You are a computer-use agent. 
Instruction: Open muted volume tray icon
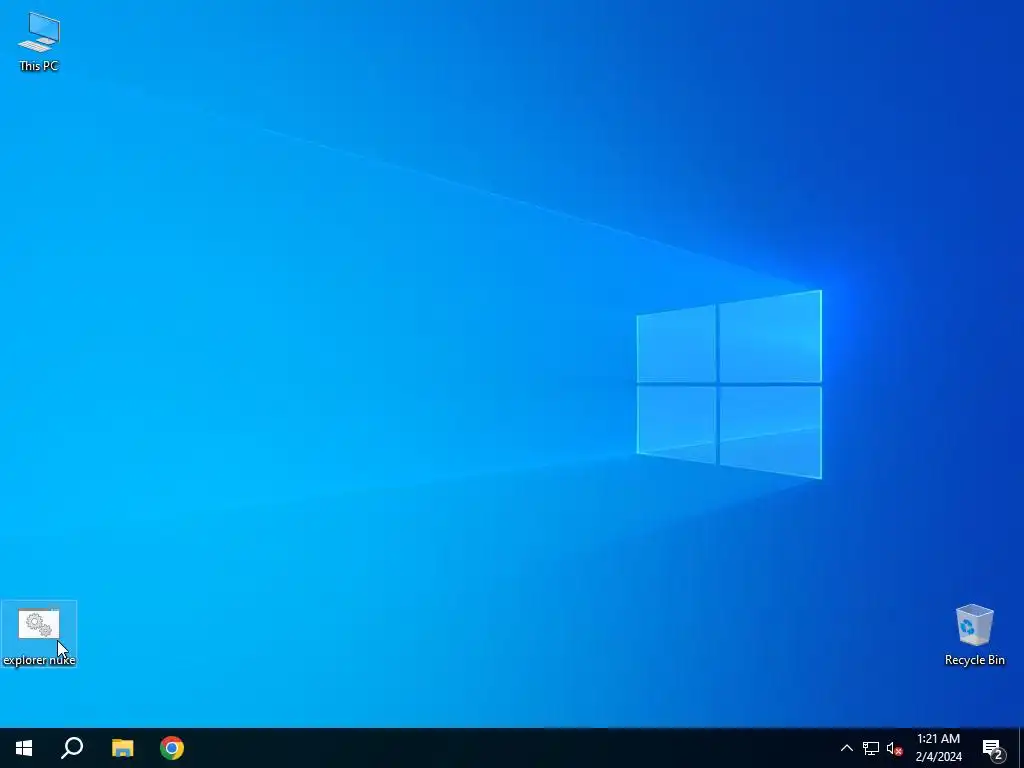pos(894,748)
